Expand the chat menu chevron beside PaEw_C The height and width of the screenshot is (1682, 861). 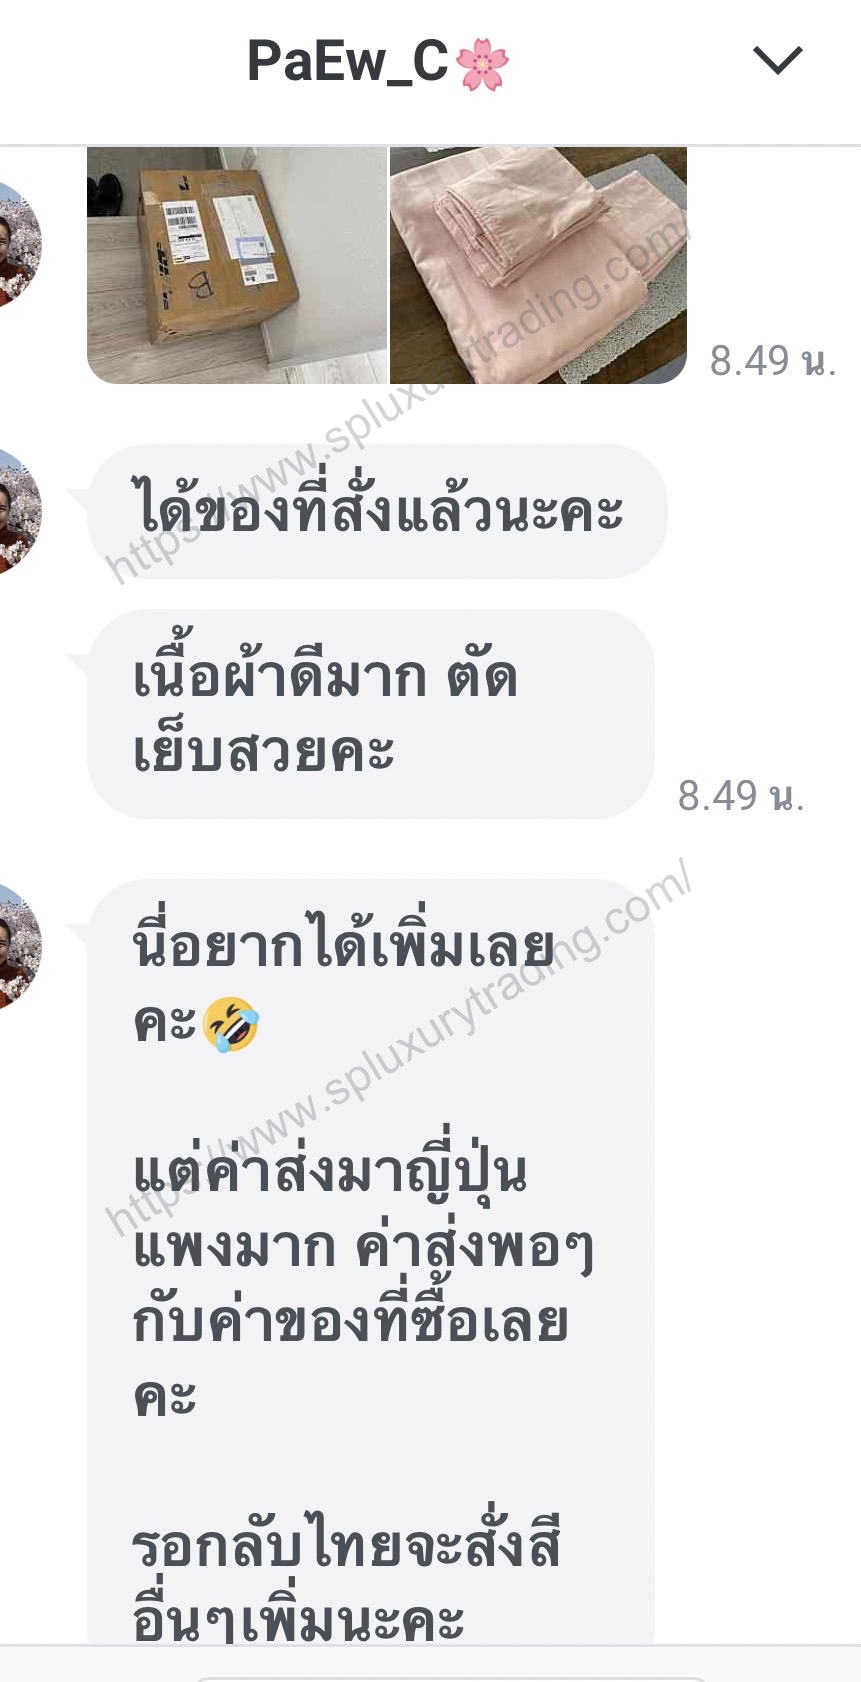778,61
